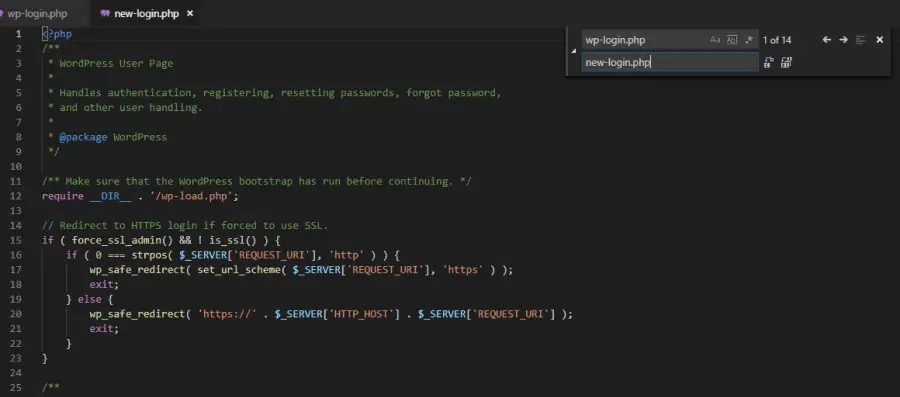Select the new-login.php editor tab
Viewport: 900px width, 397px height.
[x=146, y=13]
